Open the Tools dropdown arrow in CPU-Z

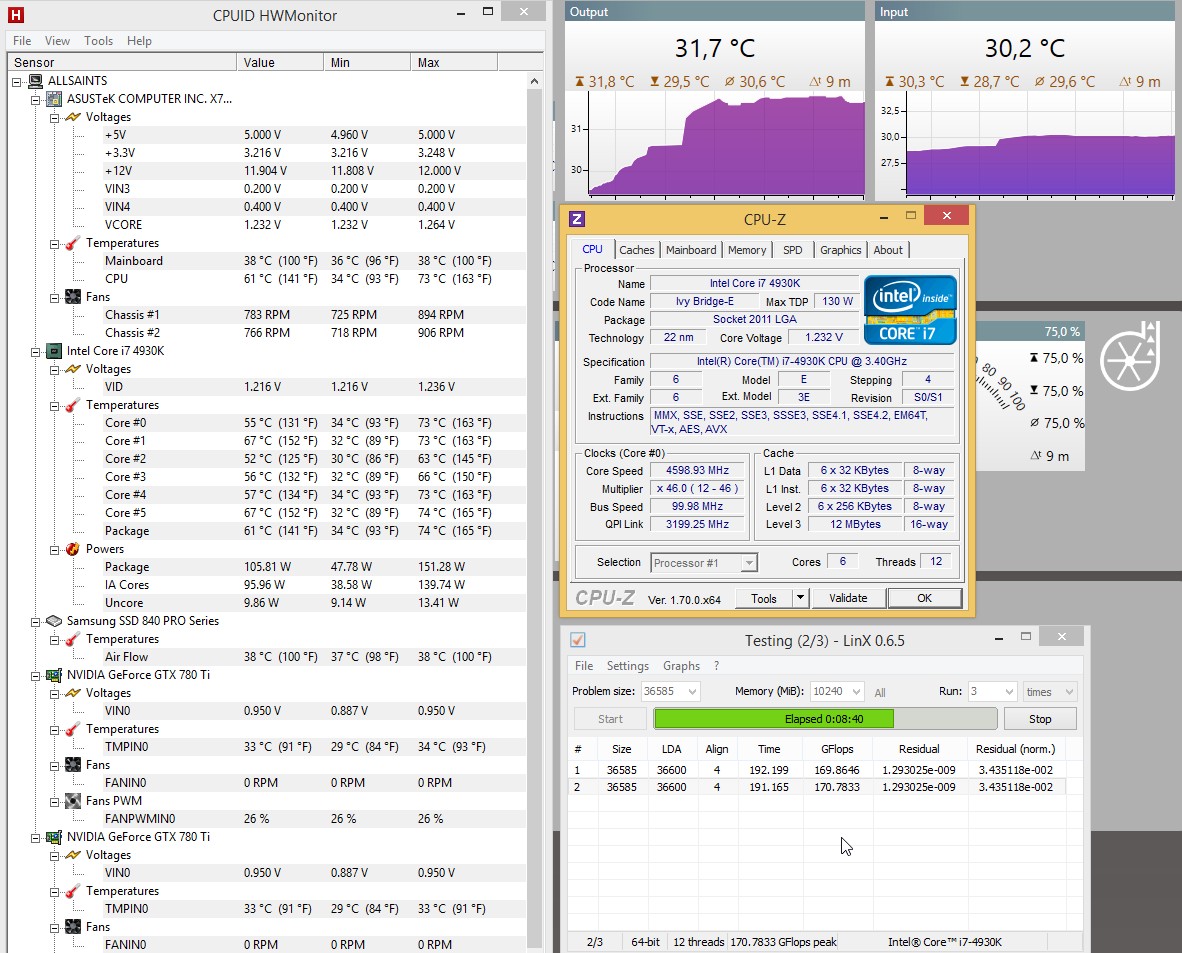point(800,598)
